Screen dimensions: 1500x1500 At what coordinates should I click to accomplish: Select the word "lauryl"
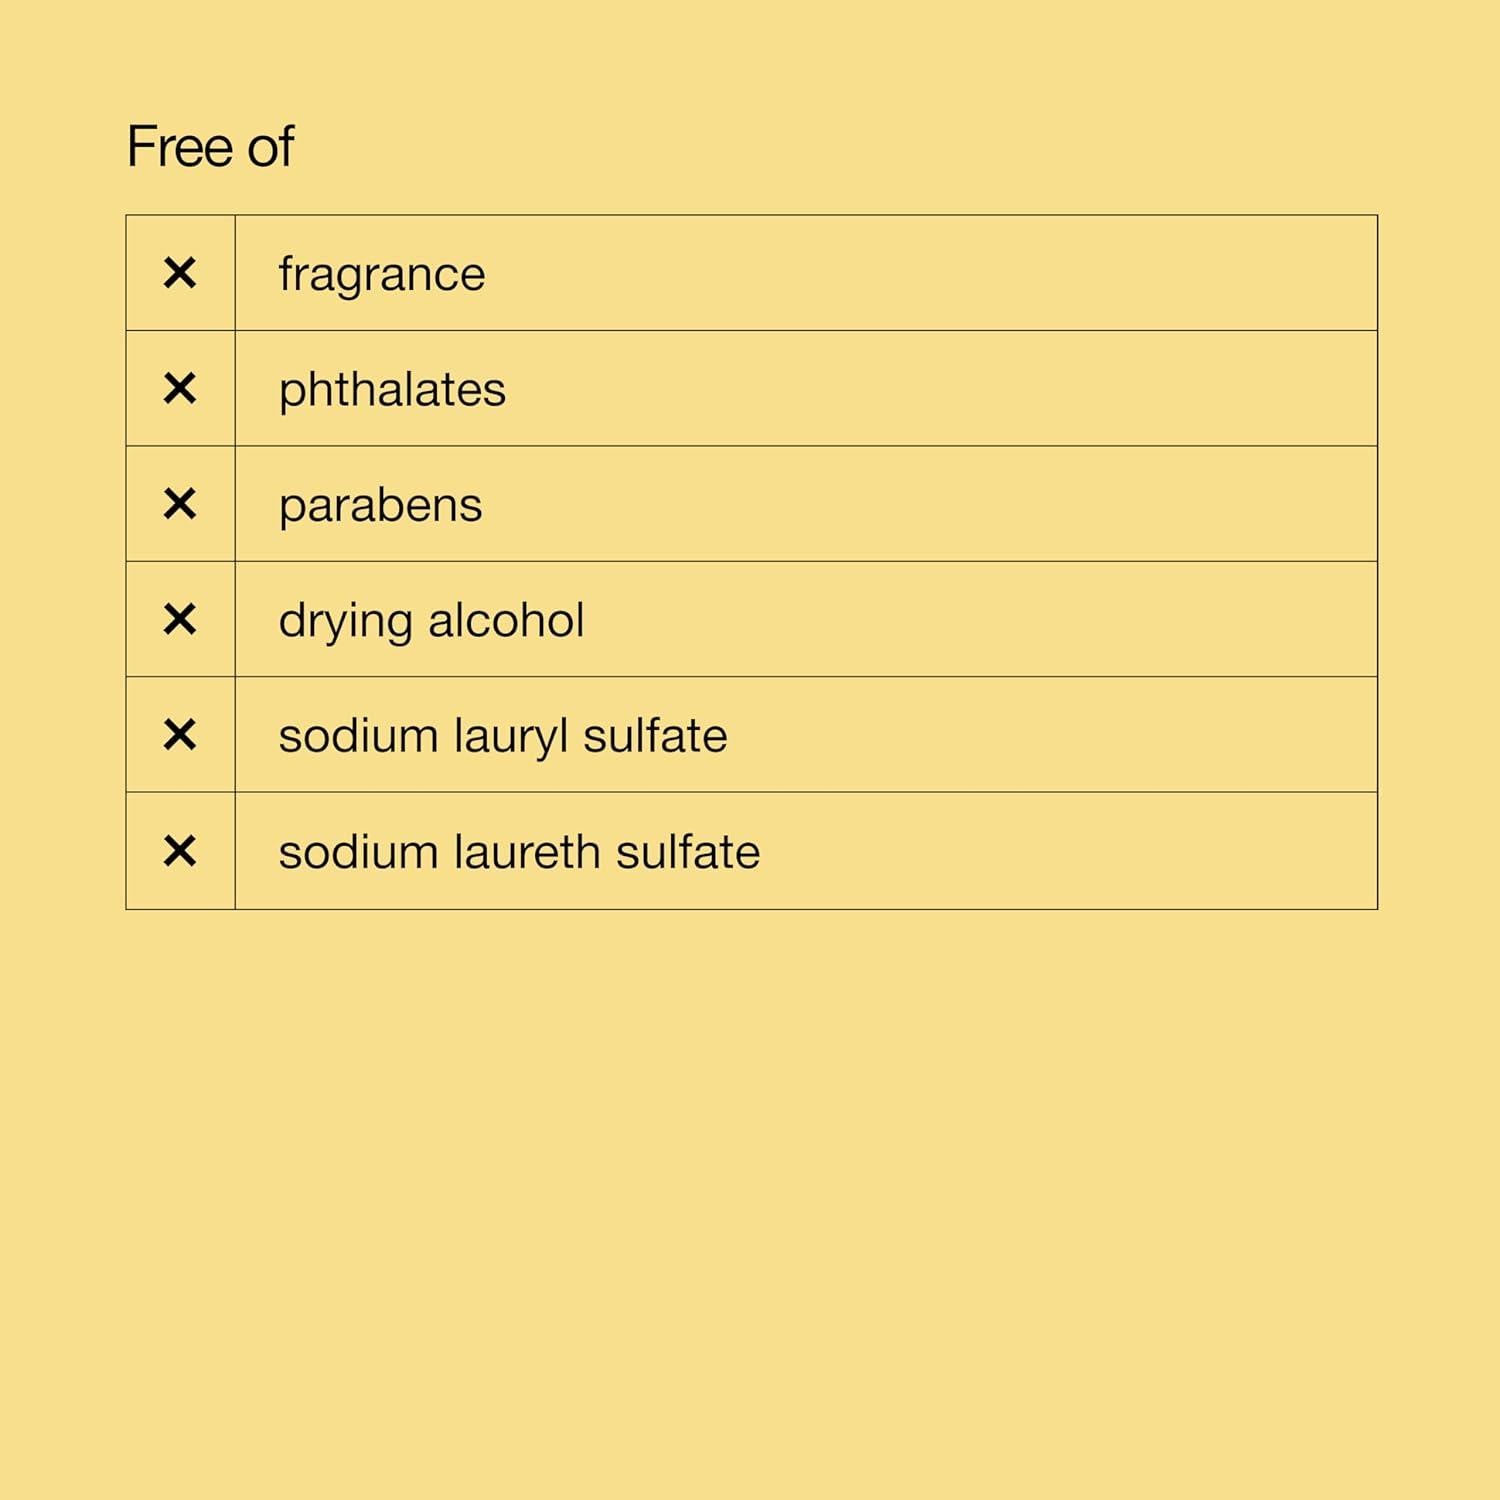pos(510,737)
